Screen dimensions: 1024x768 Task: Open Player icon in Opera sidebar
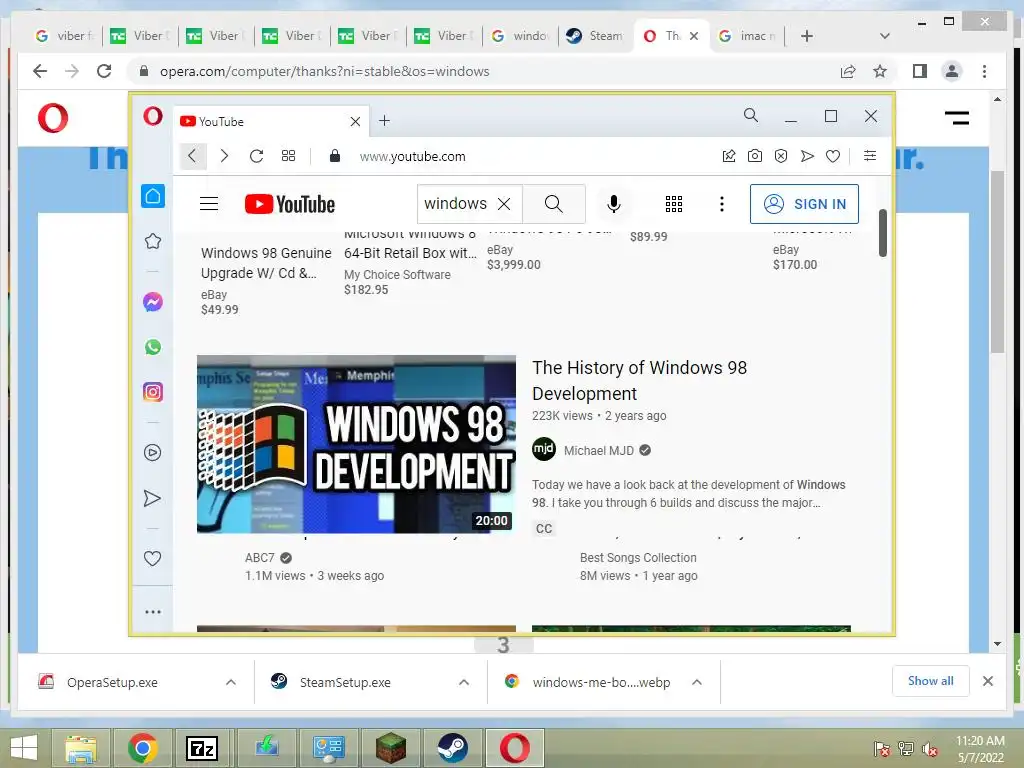[153, 453]
